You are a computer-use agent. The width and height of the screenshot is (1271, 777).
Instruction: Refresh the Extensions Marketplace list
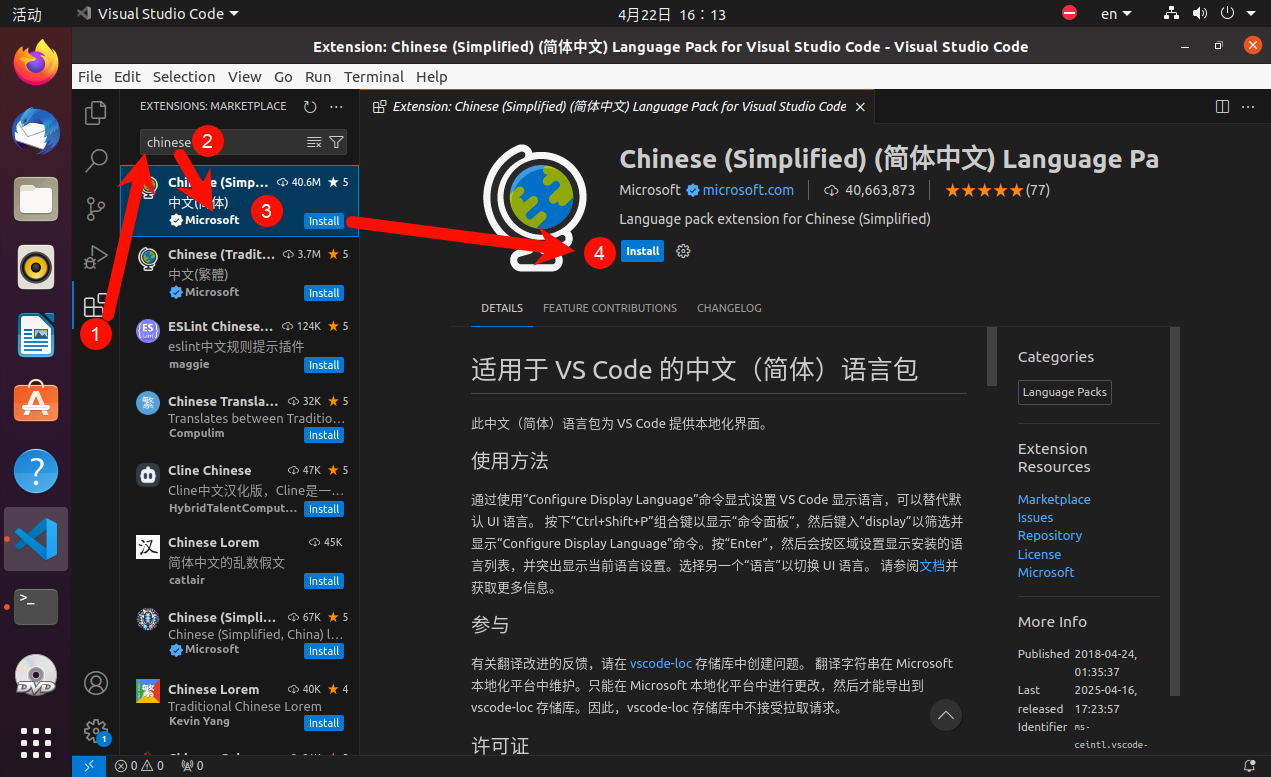(x=310, y=106)
